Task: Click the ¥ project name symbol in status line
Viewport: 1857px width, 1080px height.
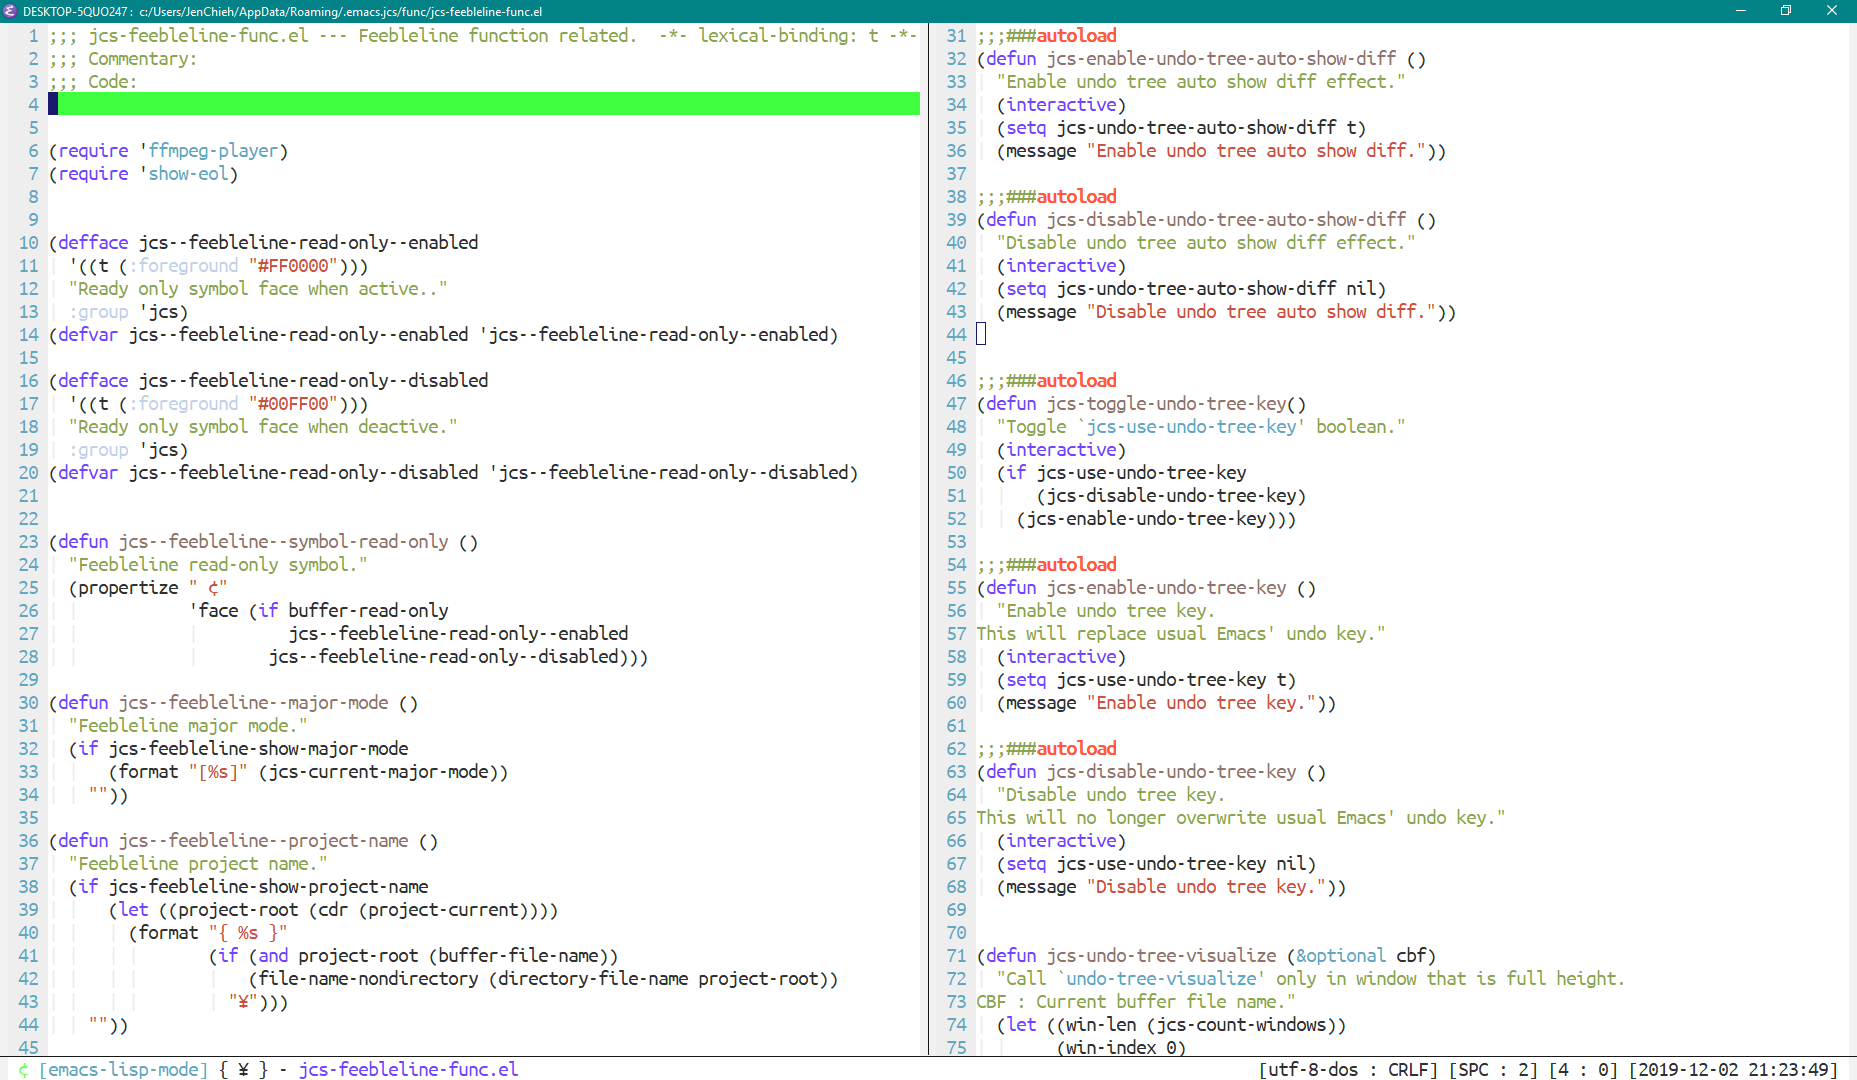Action: (x=243, y=1070)
